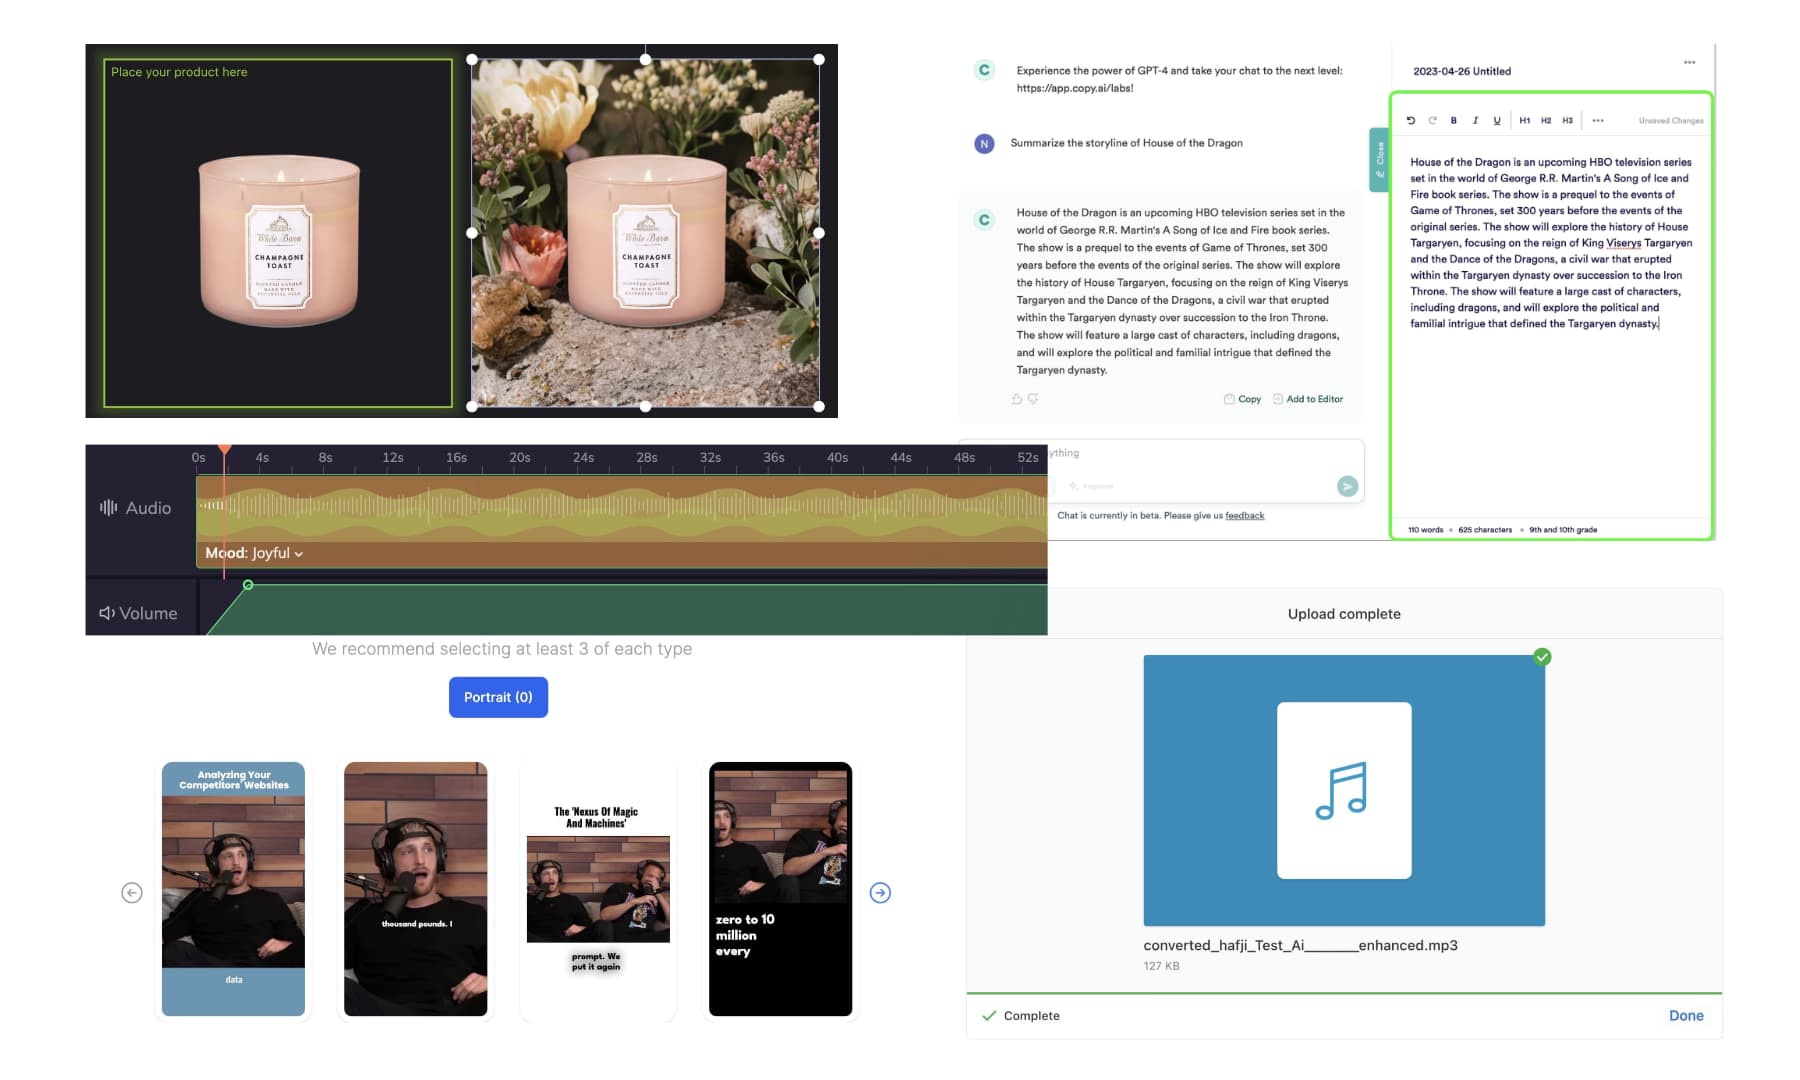Apply underline formatting in the editor

coord(1497,120)
